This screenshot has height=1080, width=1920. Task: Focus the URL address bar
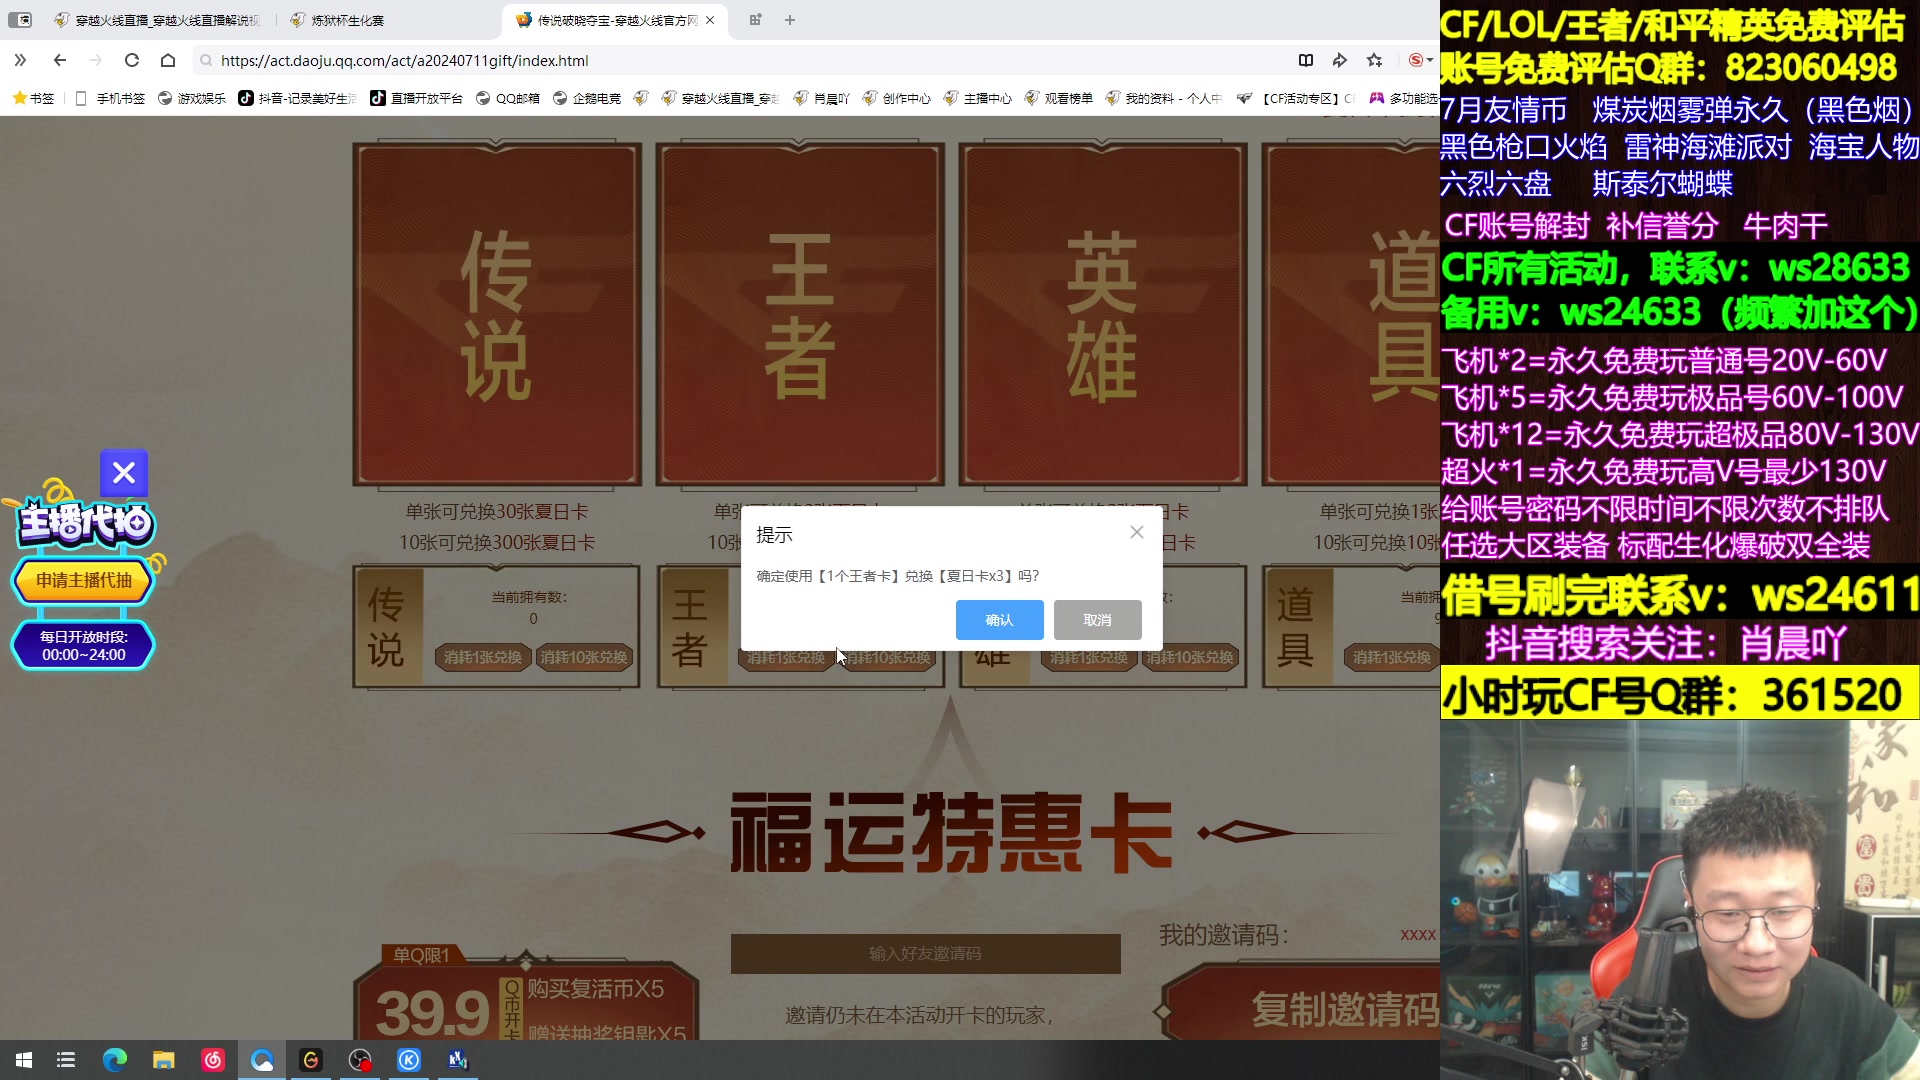740,60
